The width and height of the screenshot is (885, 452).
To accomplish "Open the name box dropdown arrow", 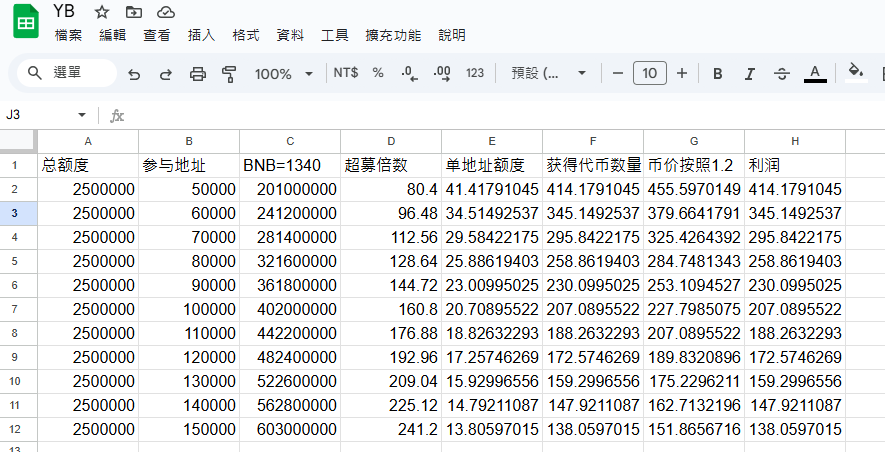I will 82,115.
